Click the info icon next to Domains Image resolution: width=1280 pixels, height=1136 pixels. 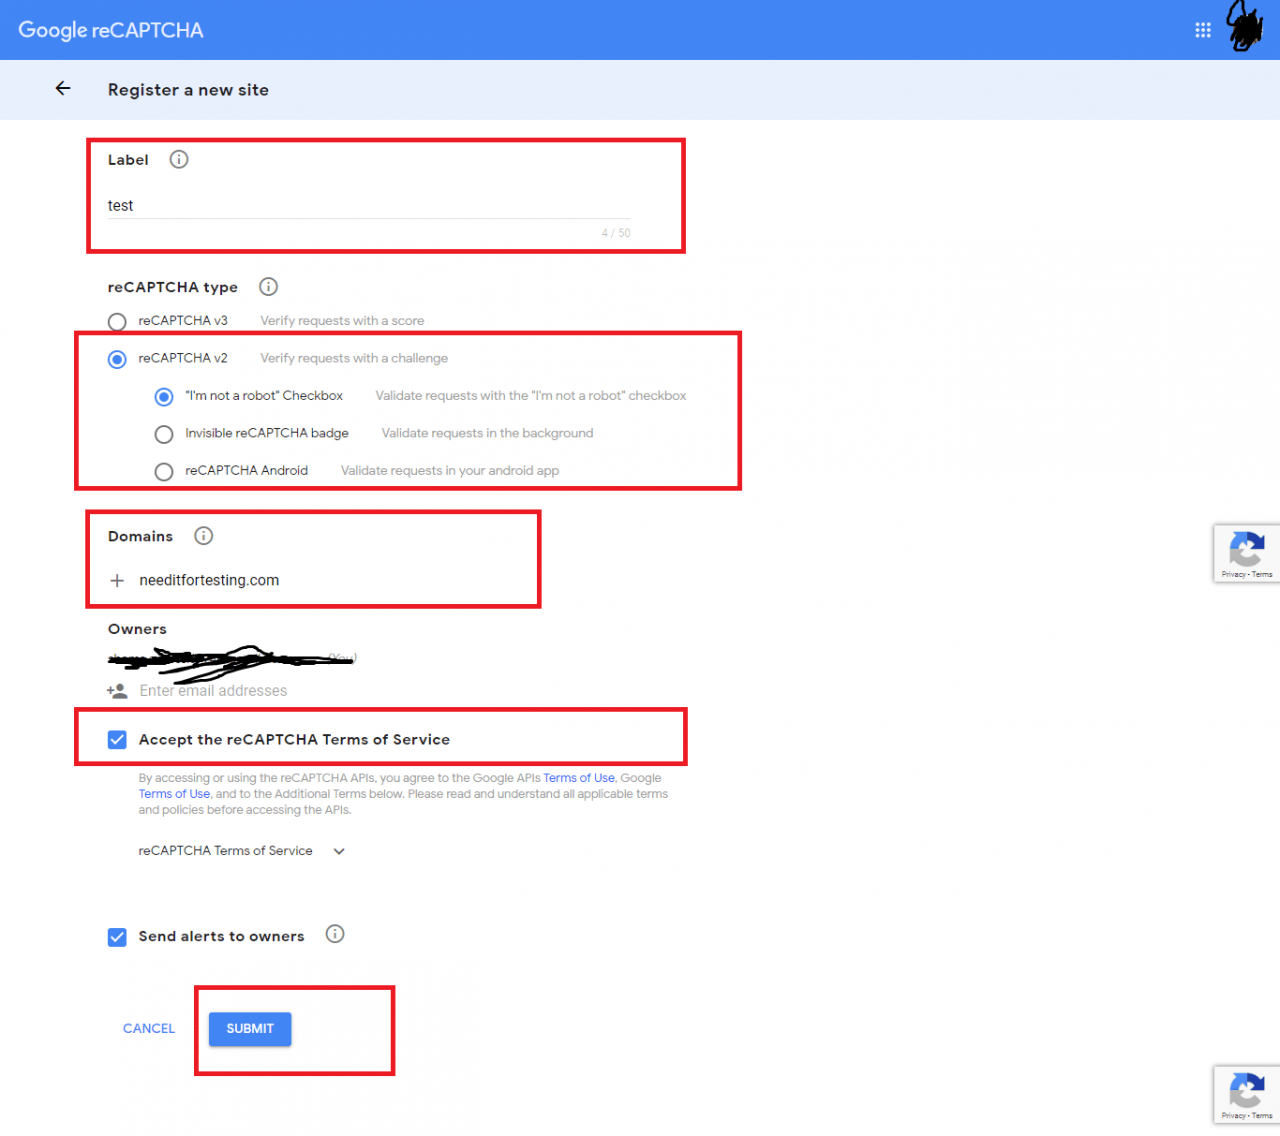click(204, 536)
